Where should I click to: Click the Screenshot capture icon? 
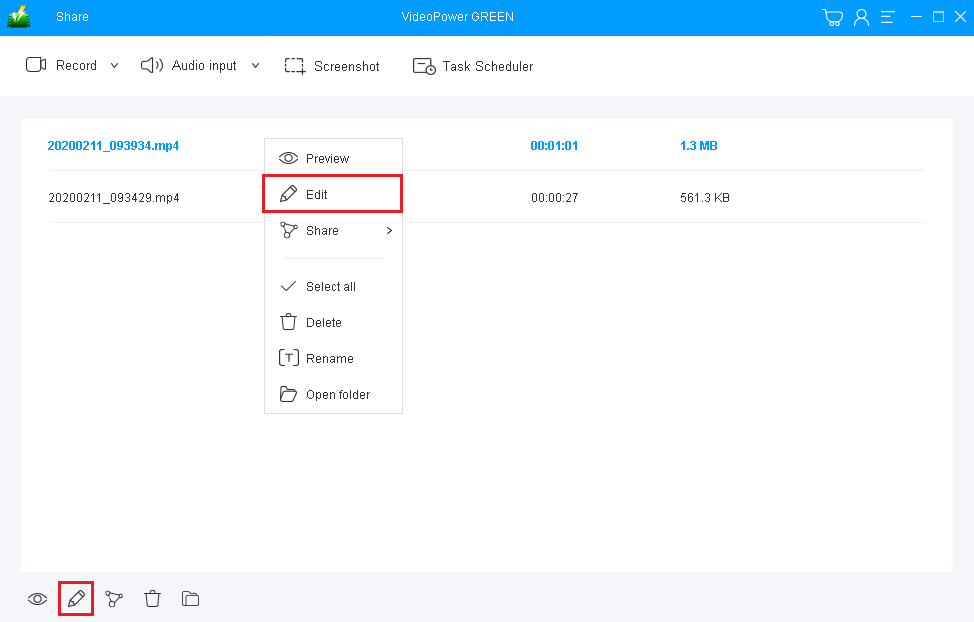[295, 66]
